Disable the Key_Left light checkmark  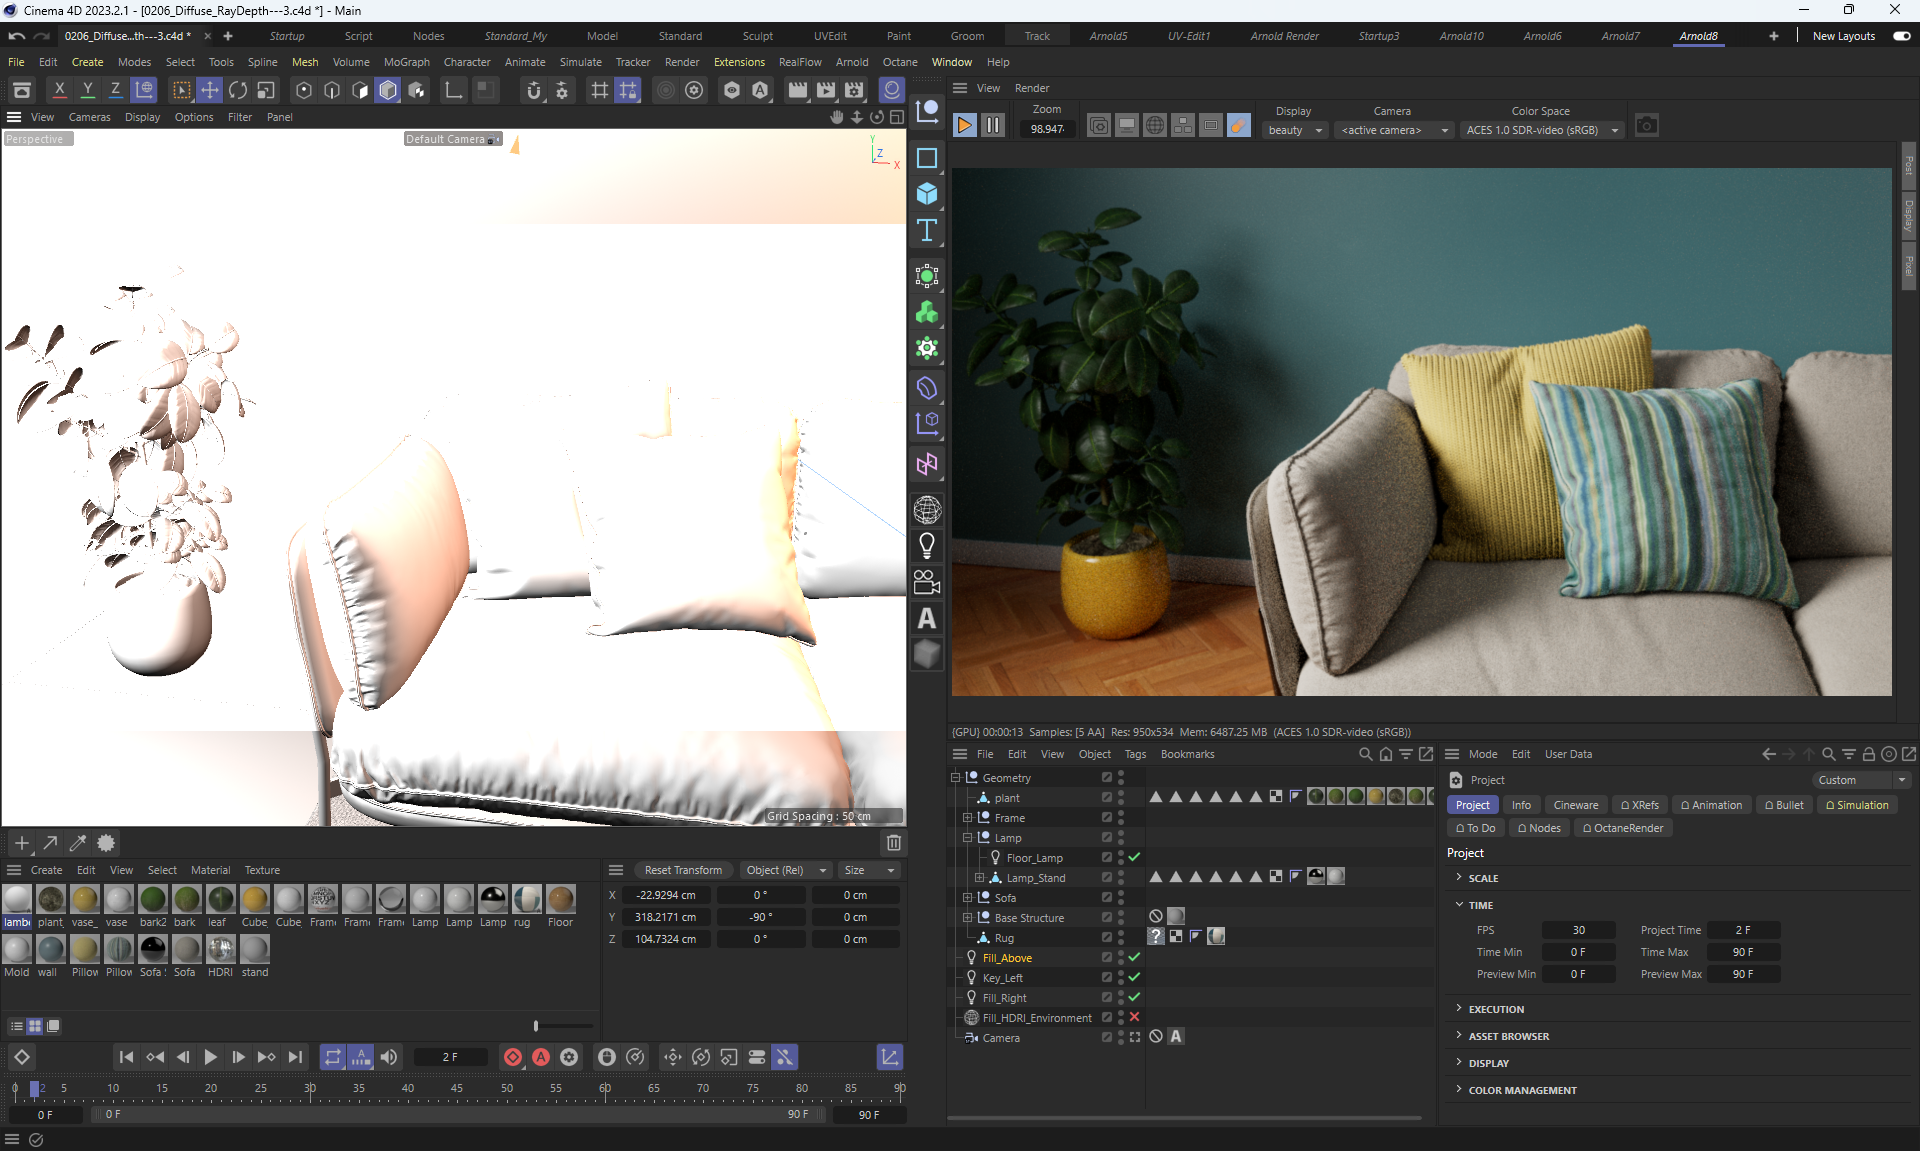[1134, 977]
